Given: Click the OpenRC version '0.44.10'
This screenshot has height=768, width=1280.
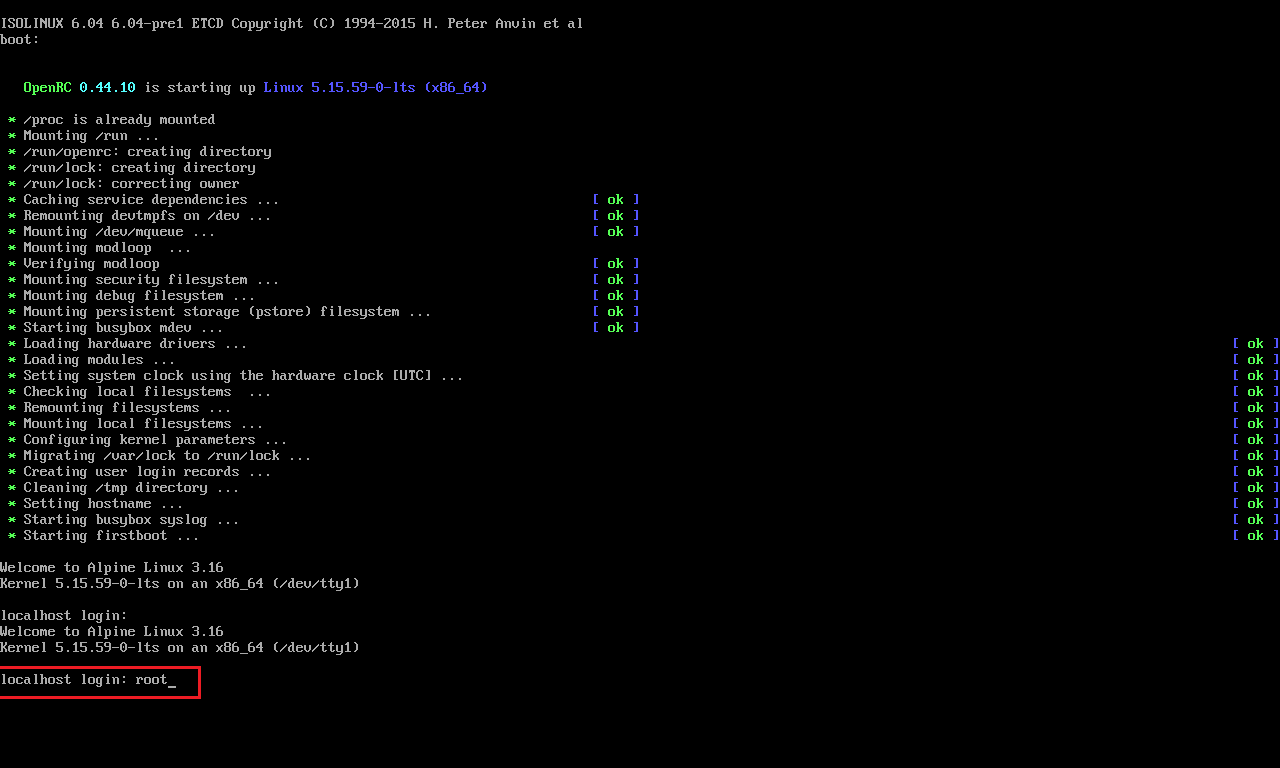Looking at the screenshot, I should (108, 88).
